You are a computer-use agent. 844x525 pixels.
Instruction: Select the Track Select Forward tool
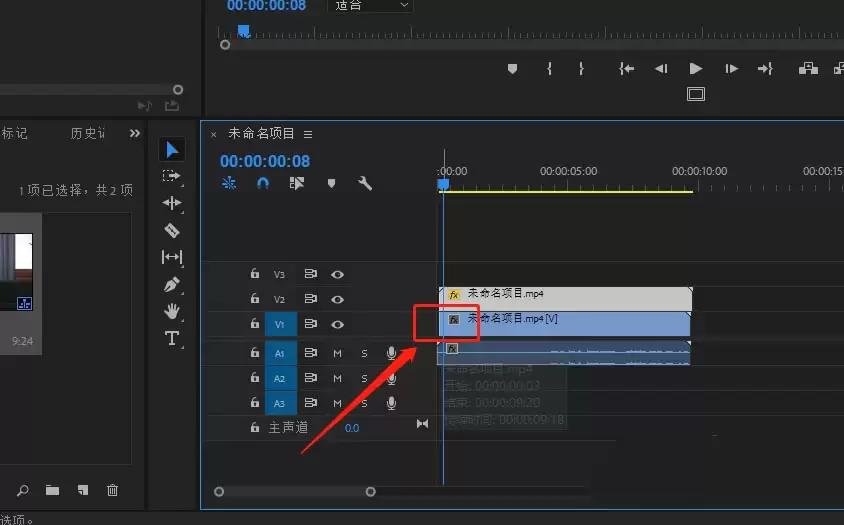tap(172, 176)
